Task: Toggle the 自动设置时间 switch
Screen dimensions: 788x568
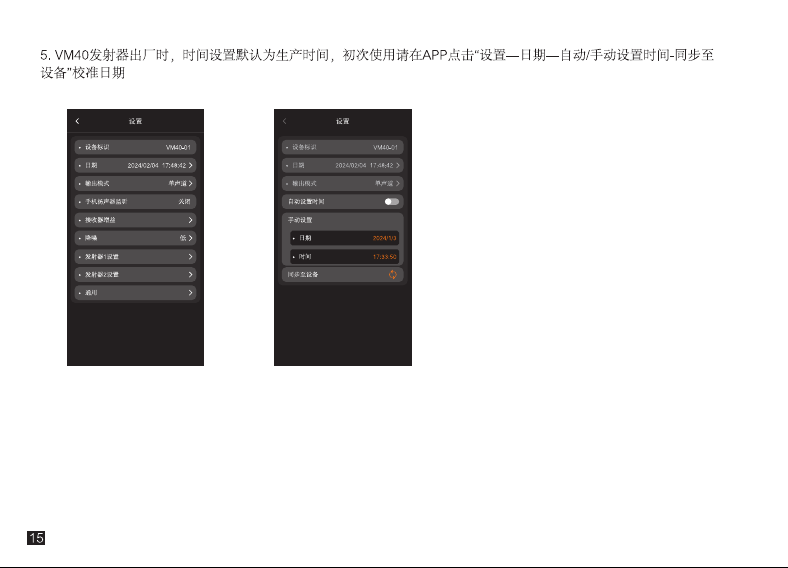Action: click(392, 202)
